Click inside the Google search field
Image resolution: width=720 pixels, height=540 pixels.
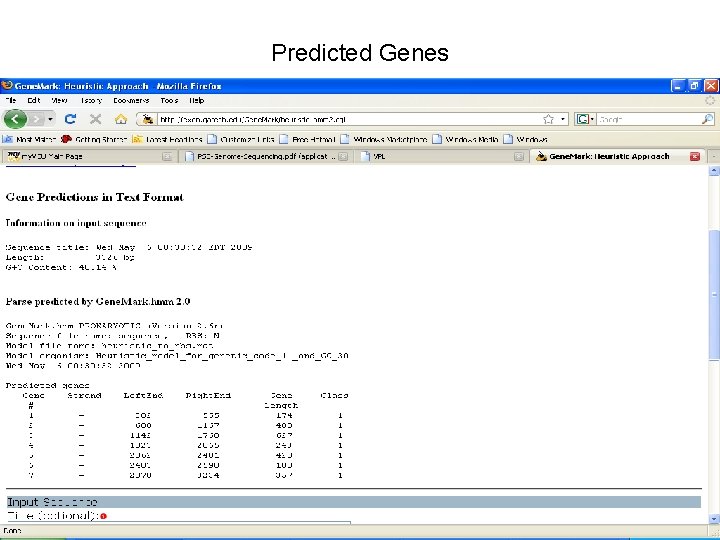(x=648, y=119)
